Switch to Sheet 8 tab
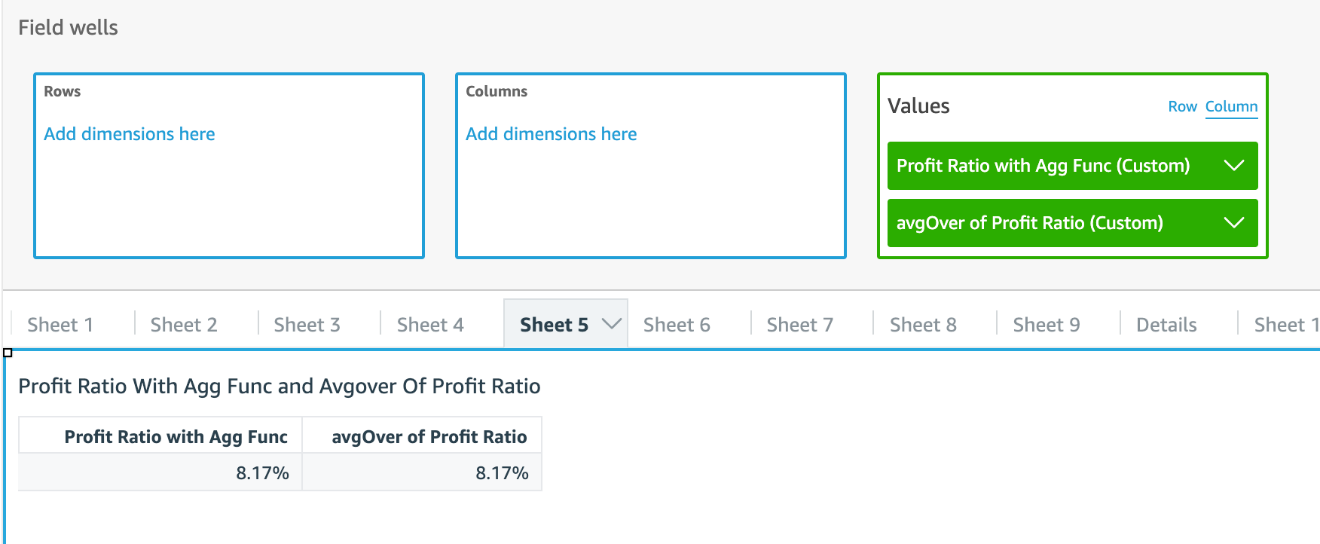 tap(923, 324)
